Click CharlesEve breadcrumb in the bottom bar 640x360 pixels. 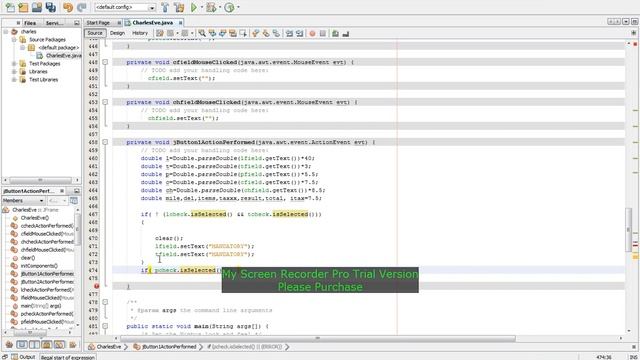click(105, 347)
